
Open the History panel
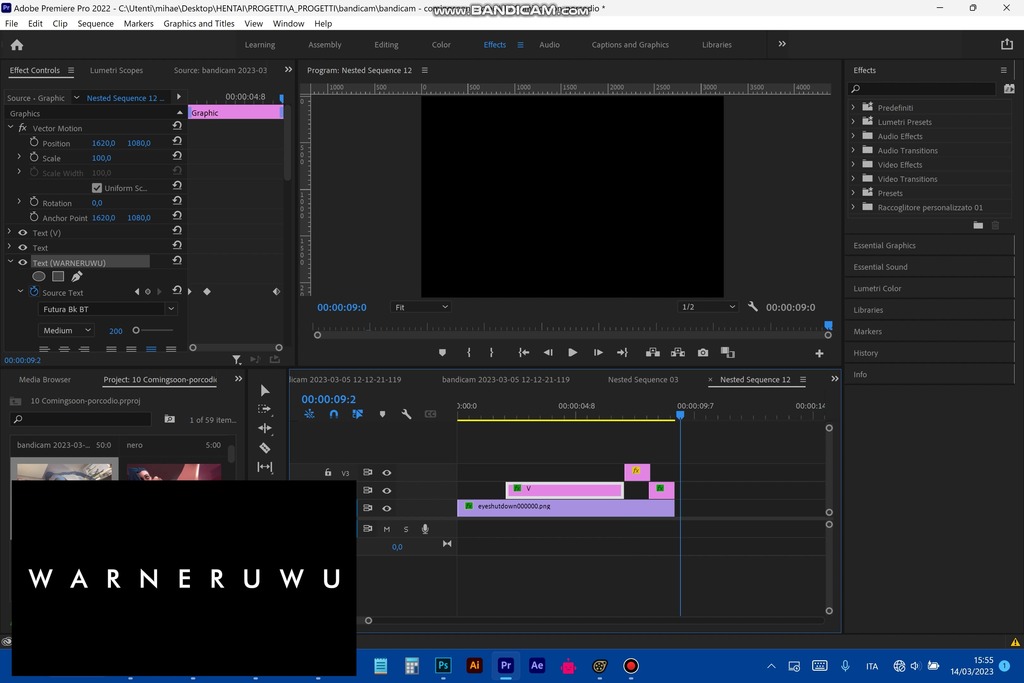(865, 353)
